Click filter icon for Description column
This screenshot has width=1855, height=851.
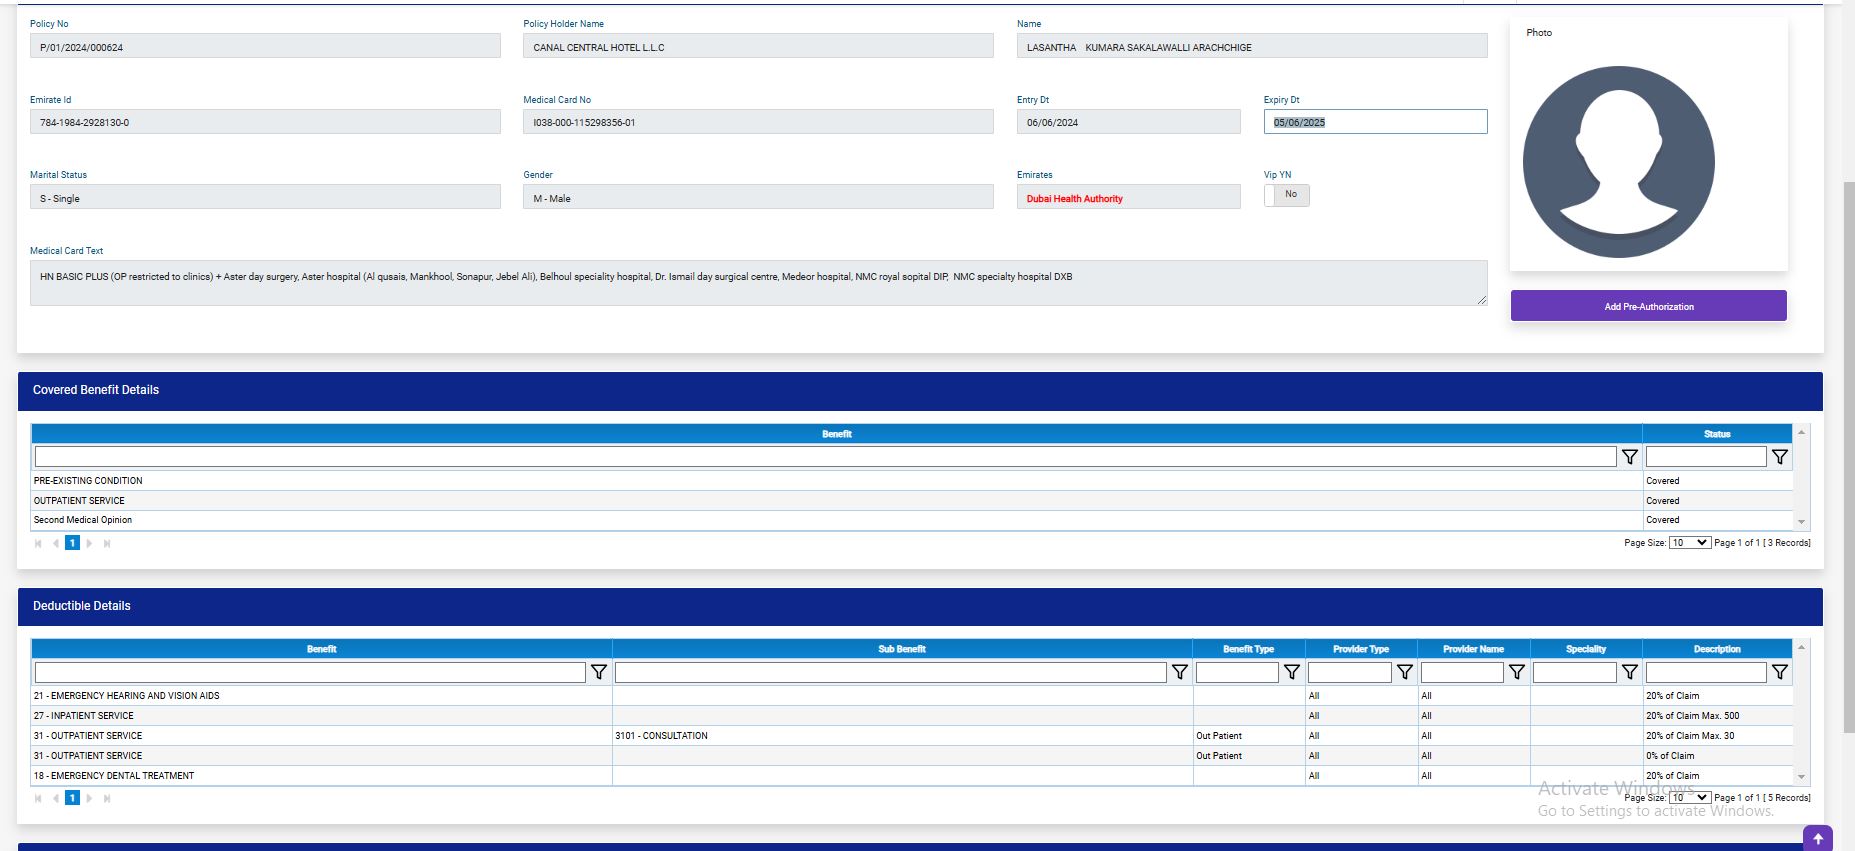(1779, 673)
